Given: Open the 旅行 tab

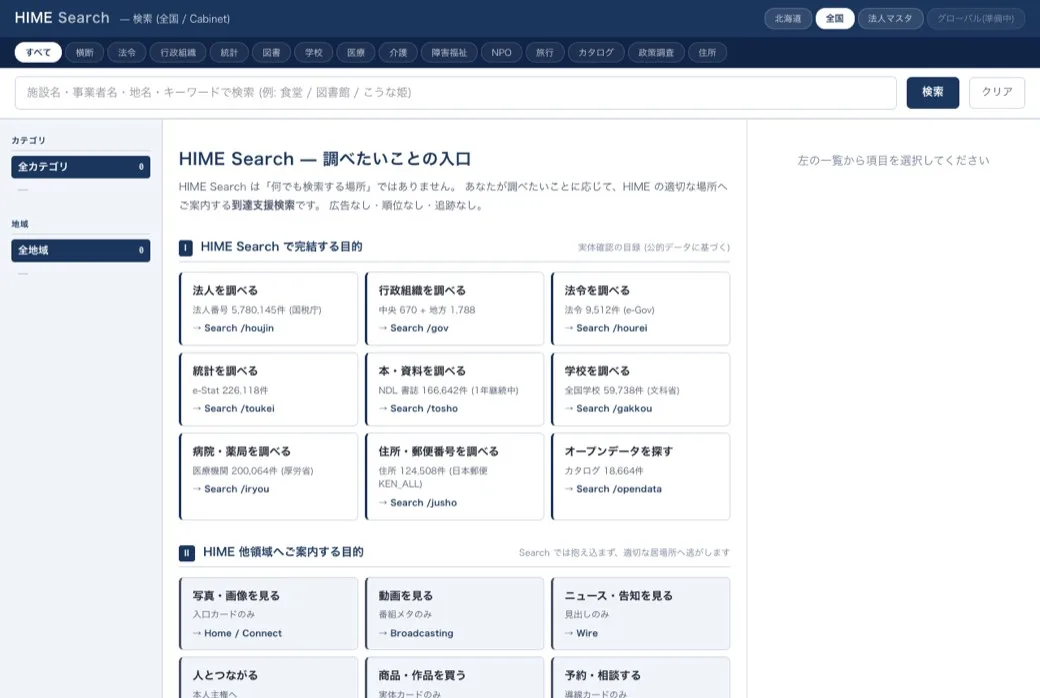Looking at the screenshot, I should (545, 52).
